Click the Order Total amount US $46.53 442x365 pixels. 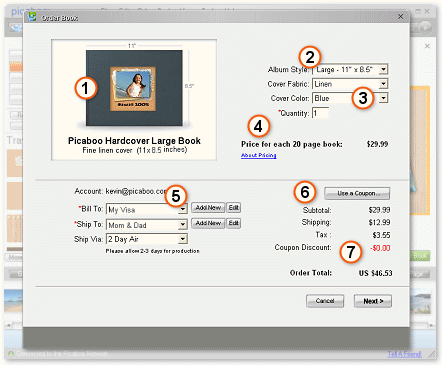(376, 273)
